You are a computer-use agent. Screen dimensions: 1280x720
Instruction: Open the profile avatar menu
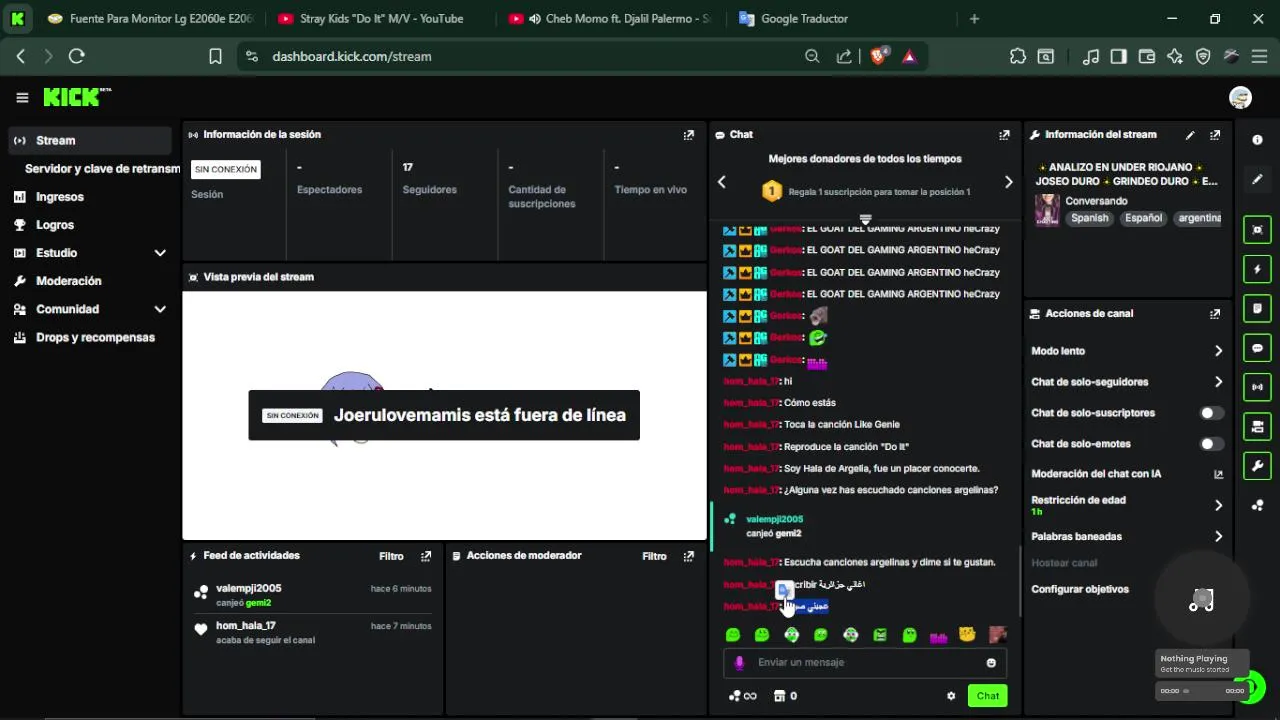click(x=1240, y=97)
